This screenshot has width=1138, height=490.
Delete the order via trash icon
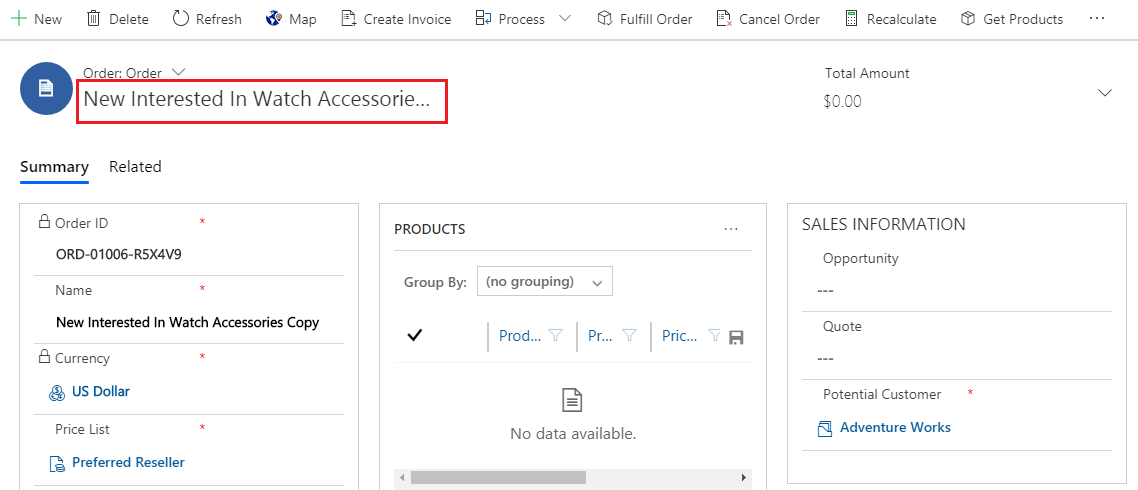click(93, 19)
